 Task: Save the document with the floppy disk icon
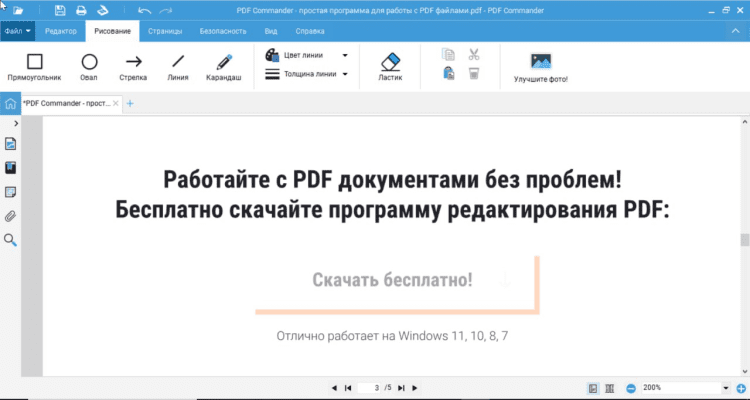coord(60,11)
